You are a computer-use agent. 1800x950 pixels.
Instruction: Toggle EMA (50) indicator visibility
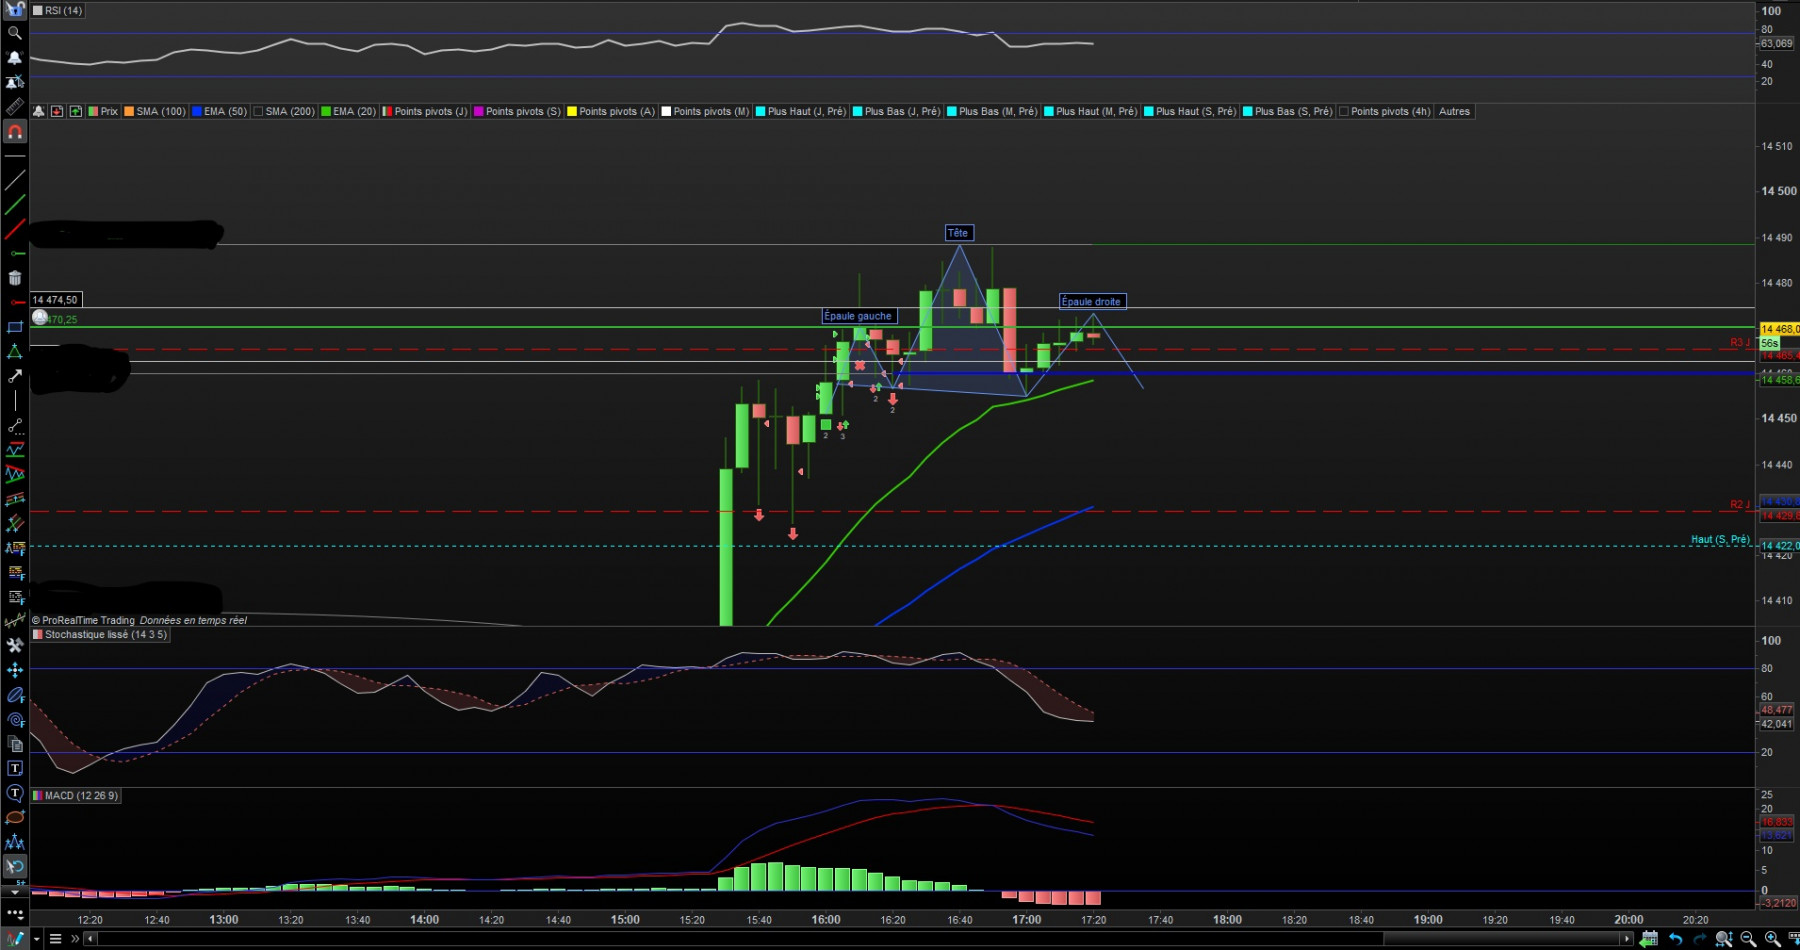[x=197, y=111]
